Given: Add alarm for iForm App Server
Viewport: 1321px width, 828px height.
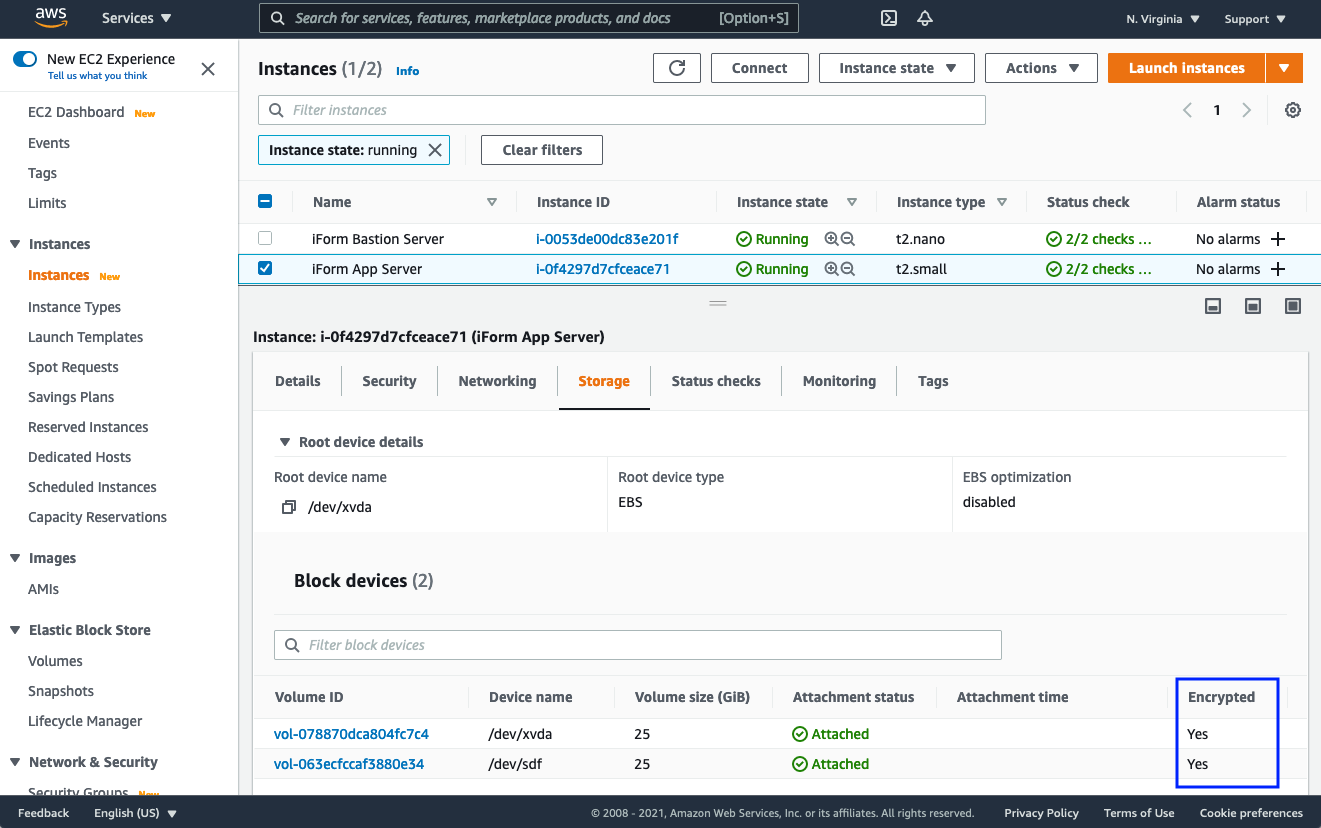Looking at the screenshot, I should click(x=1277, y=269).
